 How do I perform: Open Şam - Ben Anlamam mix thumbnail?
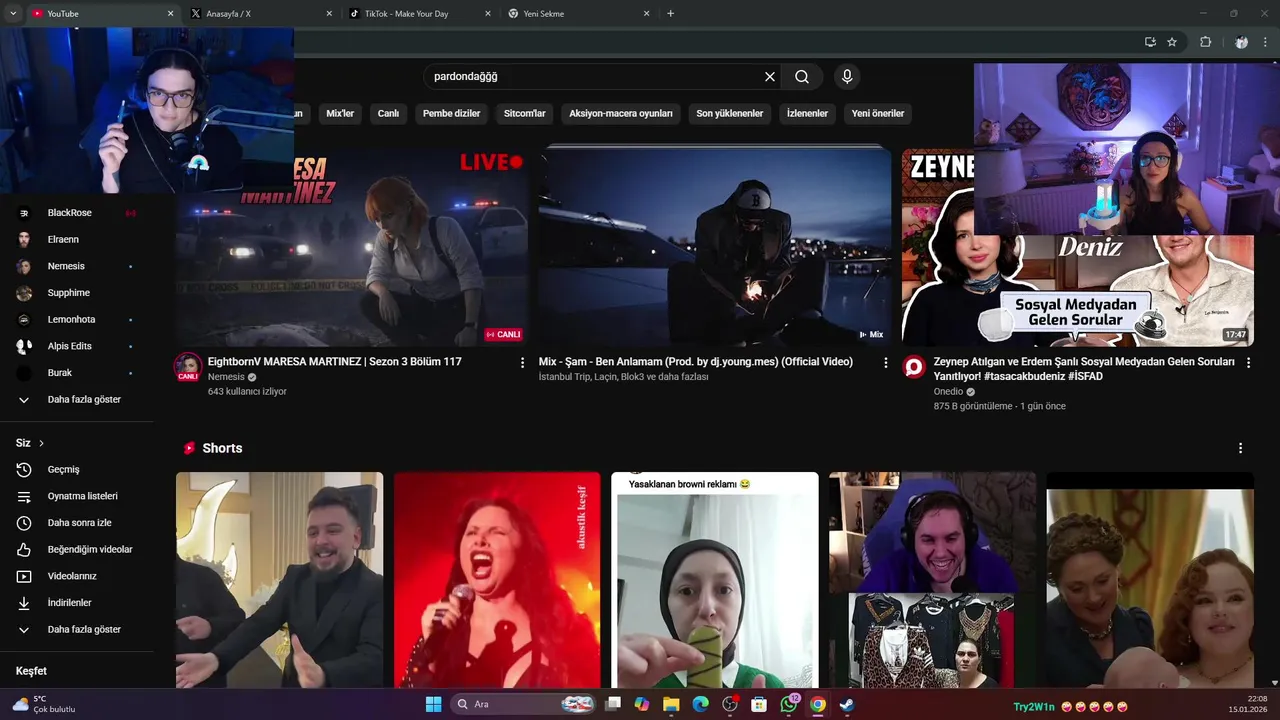tap(714, 247)
